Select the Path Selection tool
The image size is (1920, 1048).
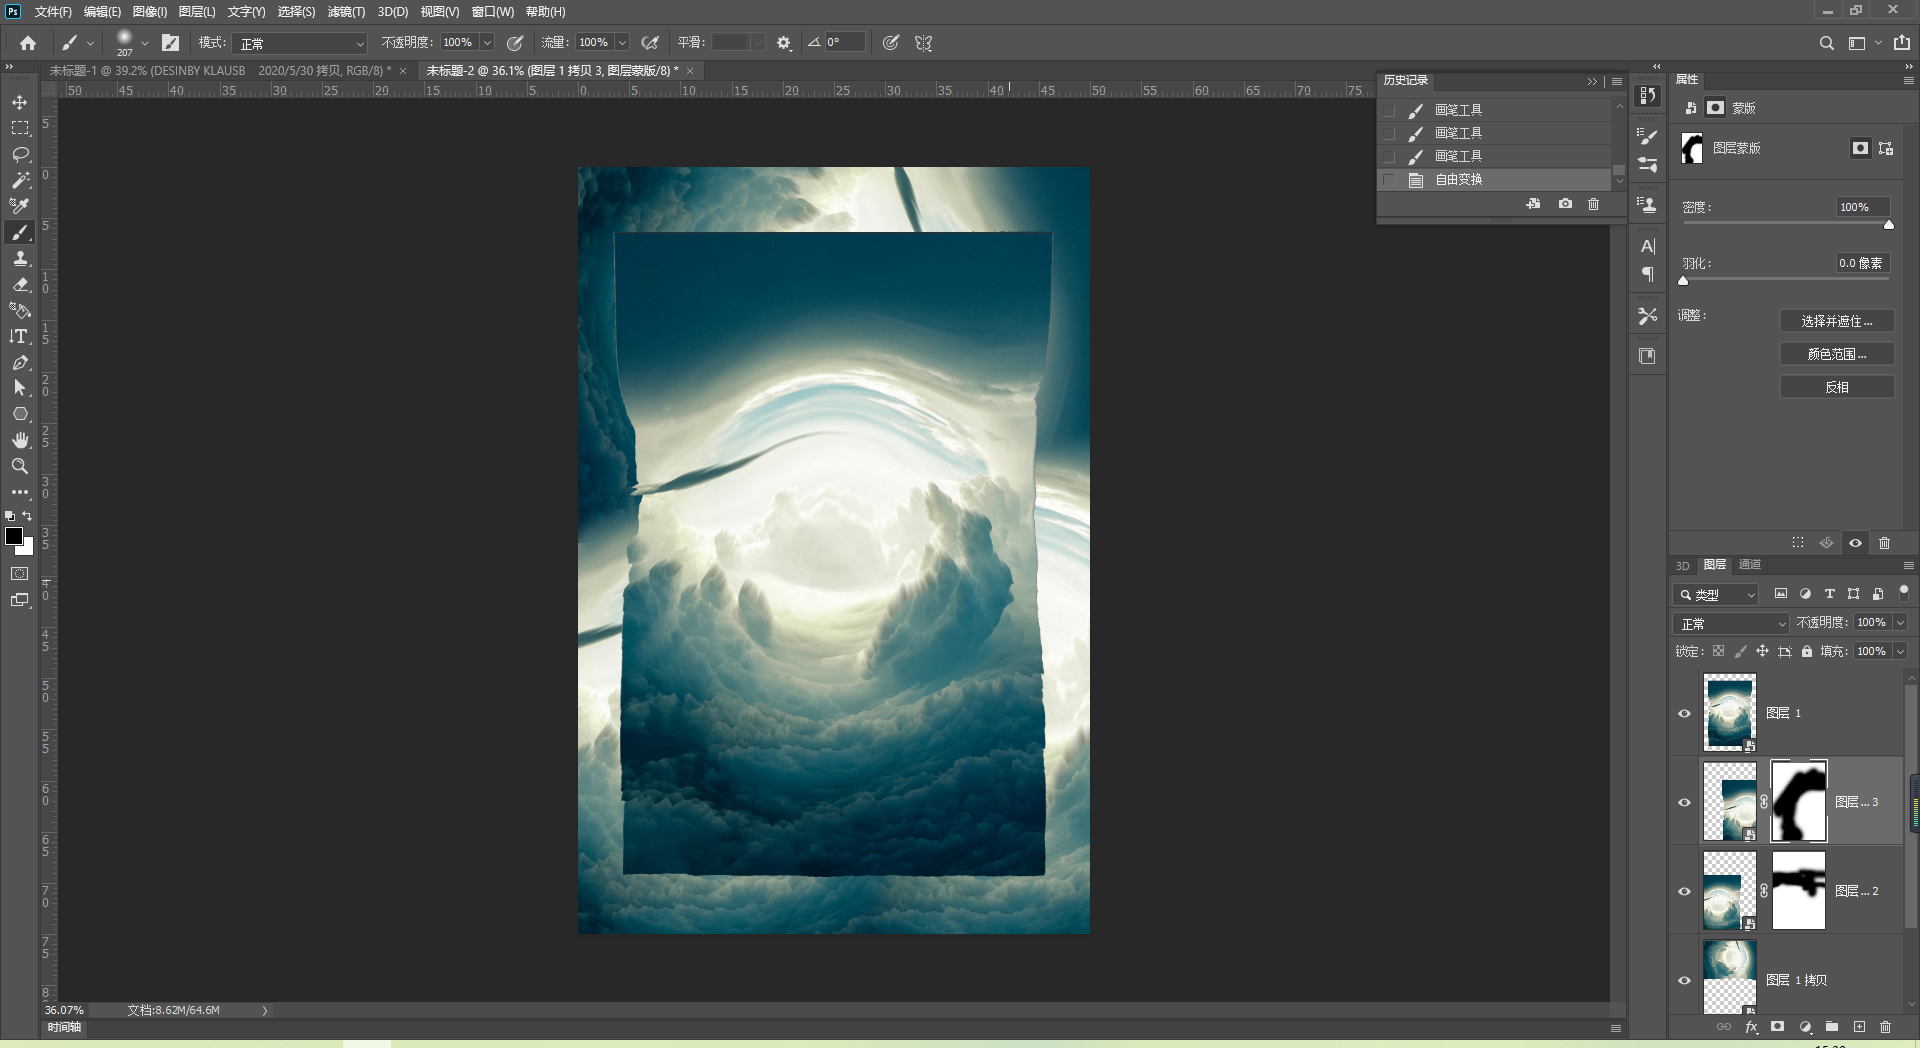click(20, 388)
